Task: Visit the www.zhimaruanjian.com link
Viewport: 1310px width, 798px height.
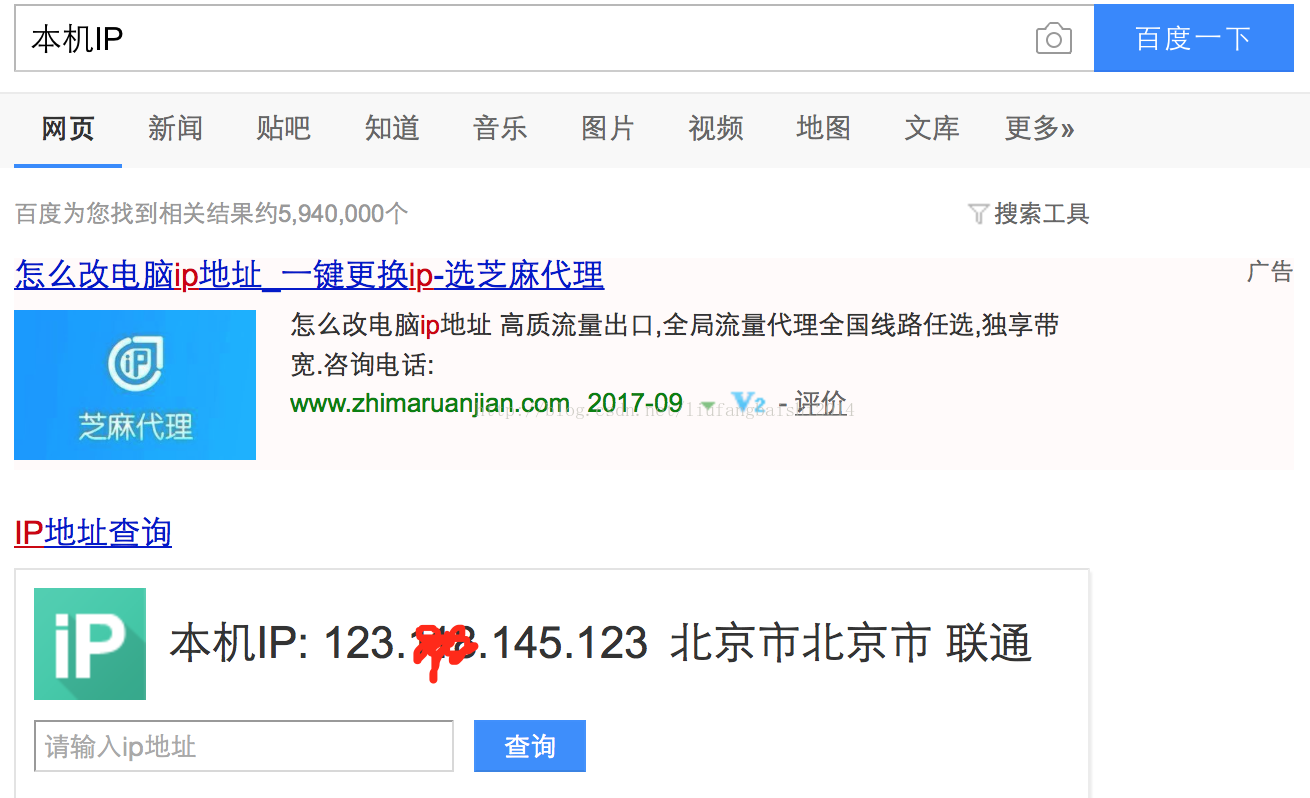Action: click(430, 403)
